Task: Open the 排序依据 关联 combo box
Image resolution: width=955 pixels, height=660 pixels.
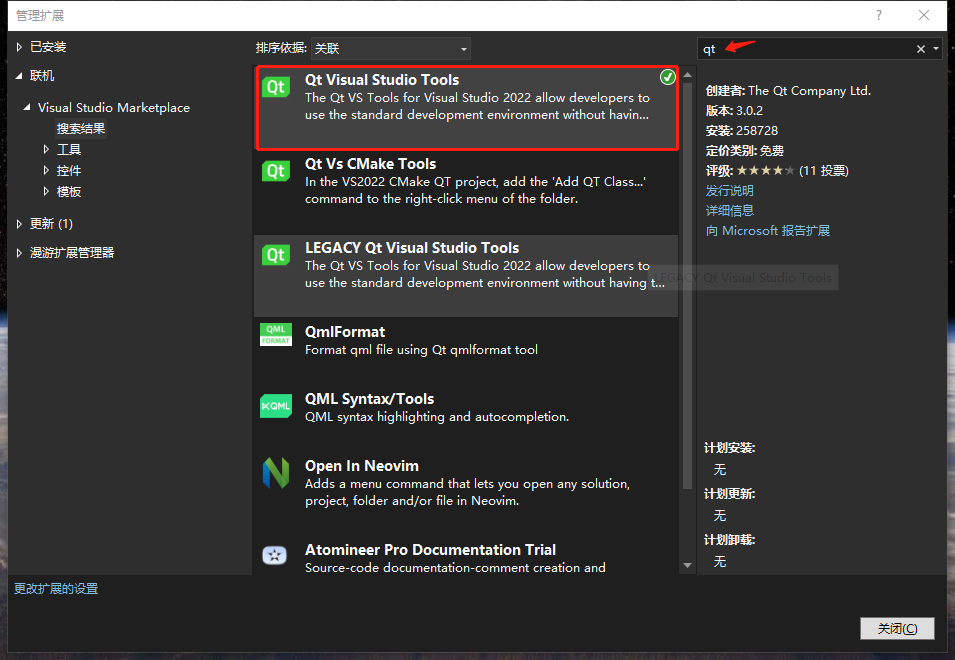Action: point(390,49)
